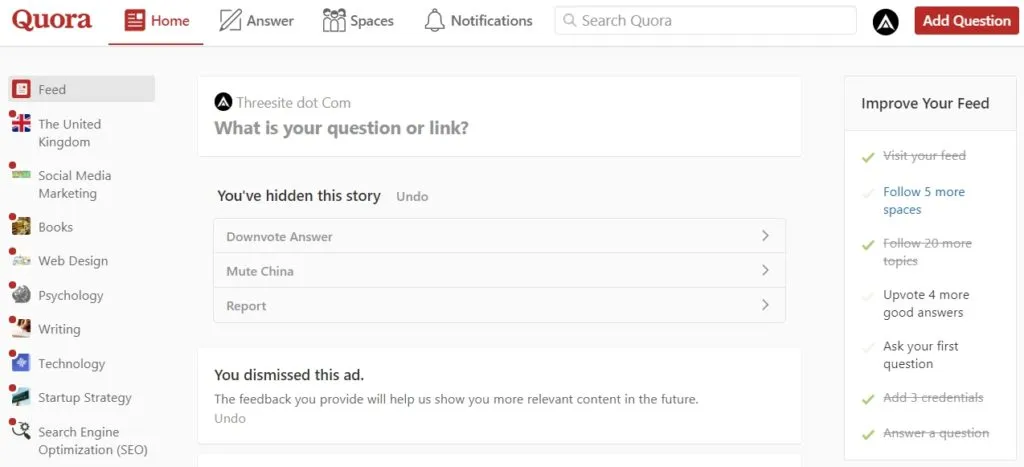Open the Books topic icon

pyautogui.click(x=21, y=227)
